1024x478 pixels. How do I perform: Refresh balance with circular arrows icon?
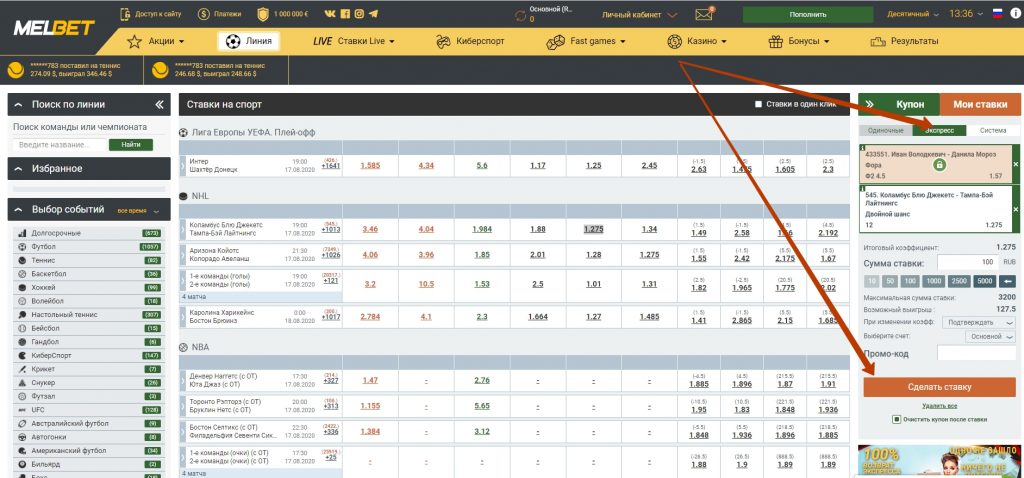pos(520,15)
